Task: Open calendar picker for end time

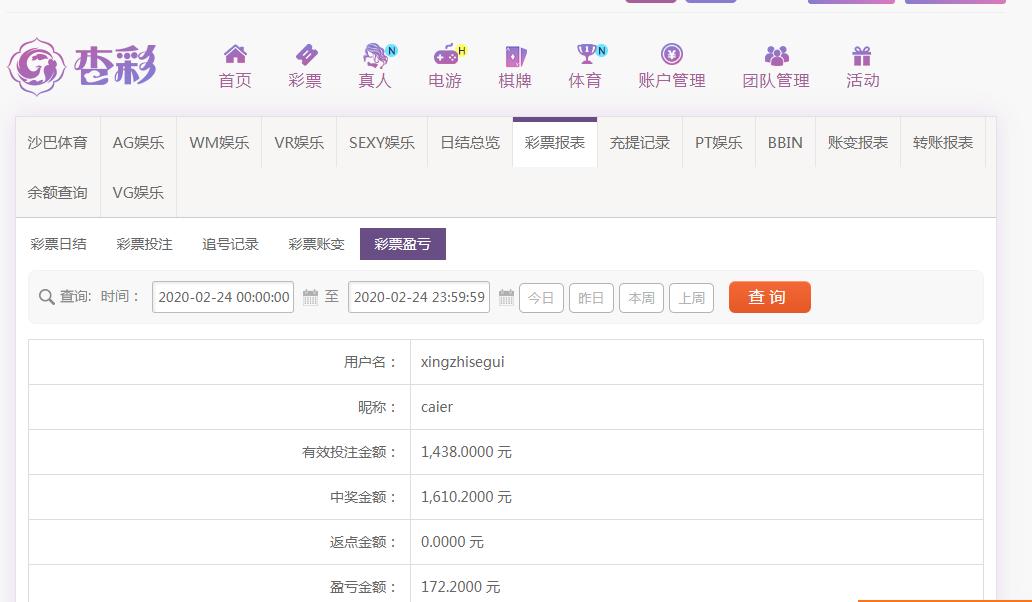Action: click(505, 297)
